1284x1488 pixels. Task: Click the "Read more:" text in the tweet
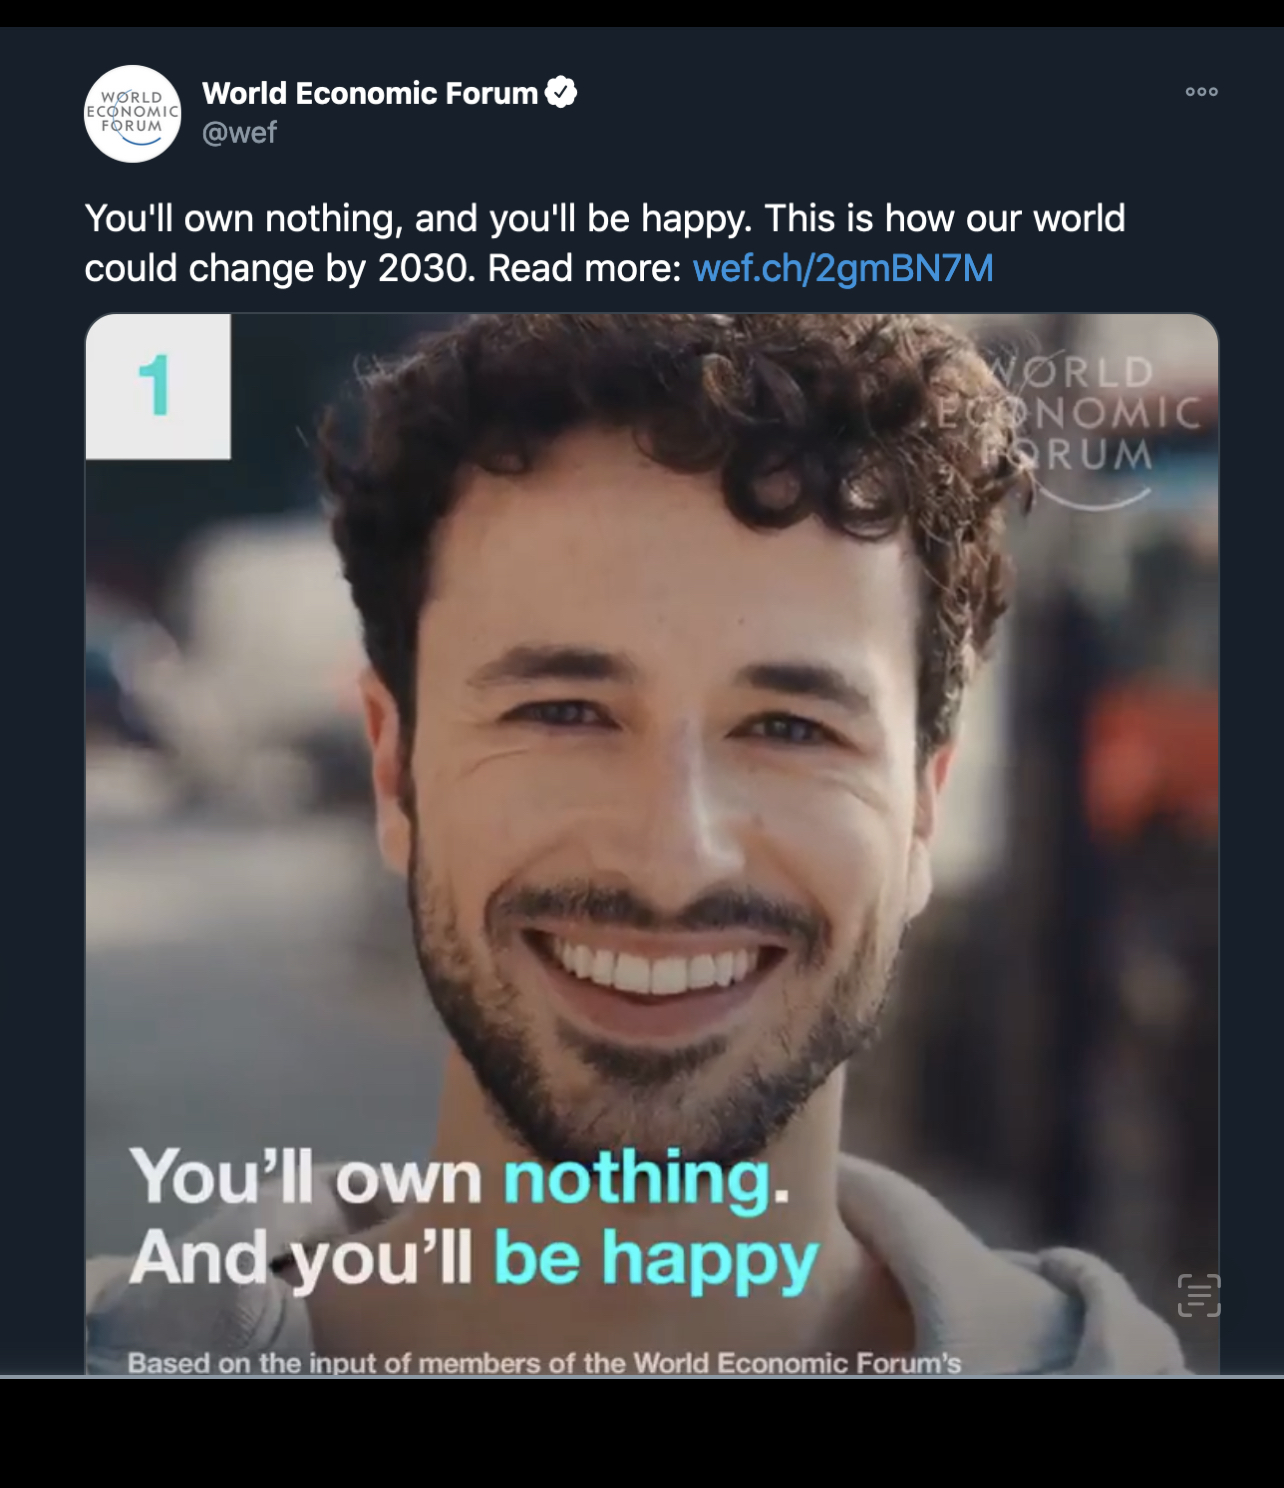584,268
